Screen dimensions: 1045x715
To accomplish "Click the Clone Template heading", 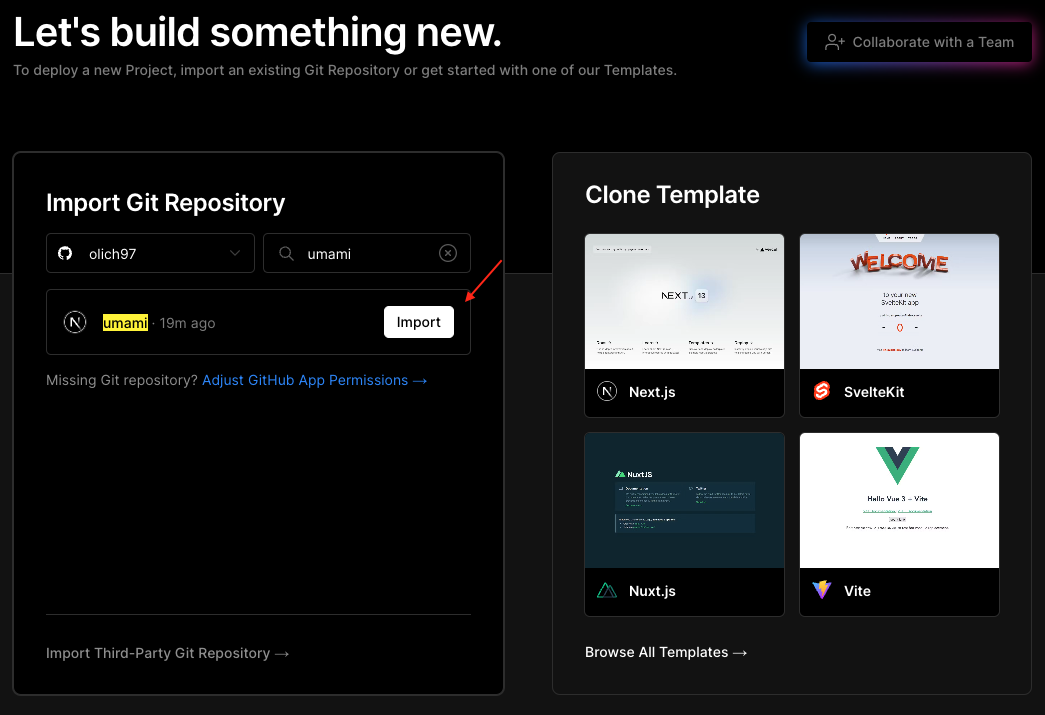I will (x=672, y=195).
